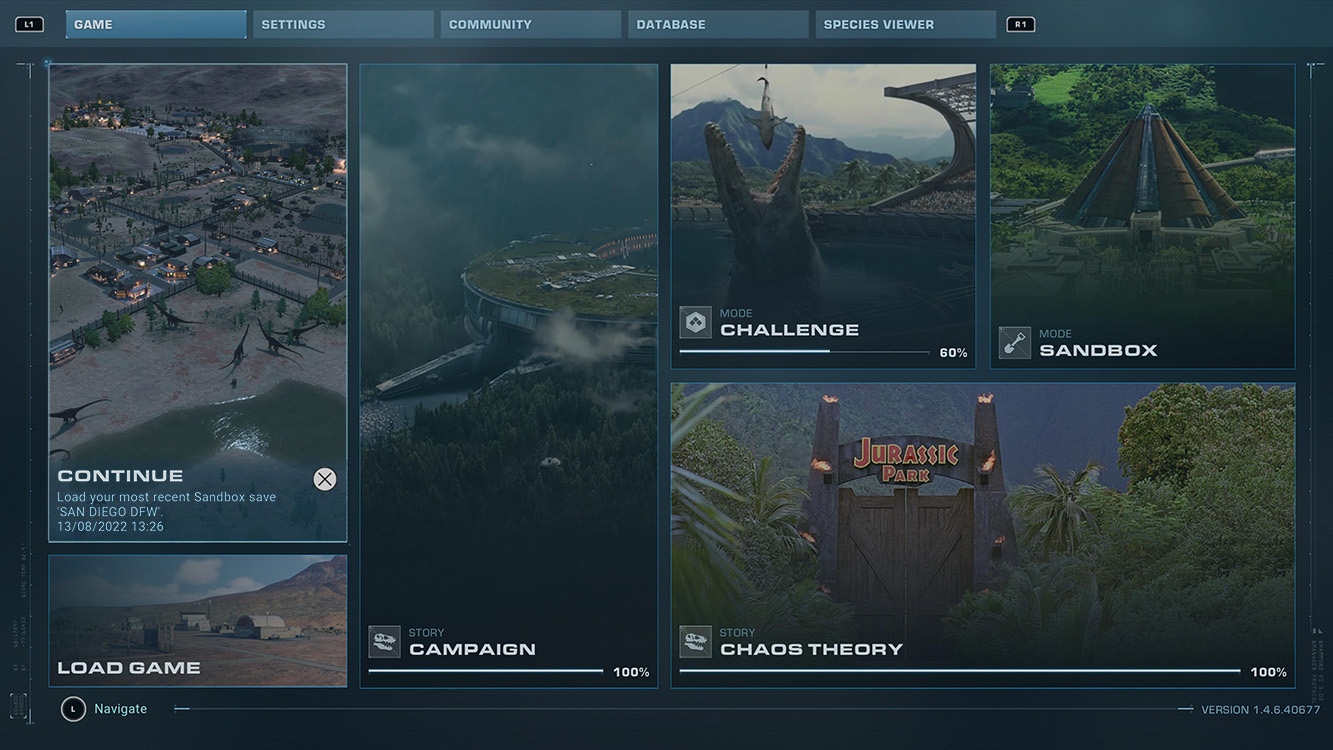Open the Game tab
This screenshot has width=1333, height=750.
[156, 25]
